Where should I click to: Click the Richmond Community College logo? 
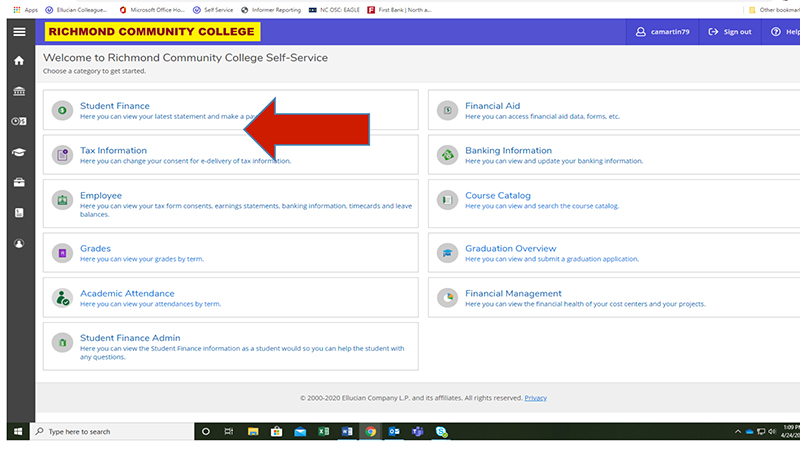click(152, 32)
